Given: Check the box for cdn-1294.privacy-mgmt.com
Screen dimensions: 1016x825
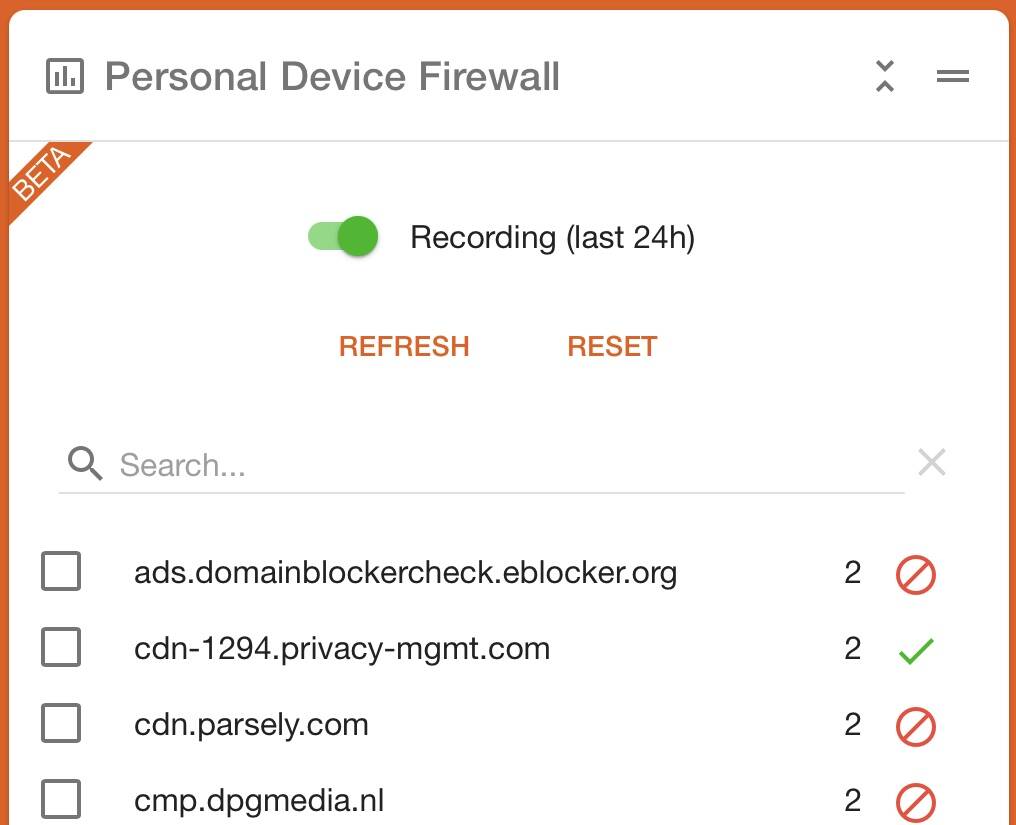Looking at the screenshot, I should point(61,647).
